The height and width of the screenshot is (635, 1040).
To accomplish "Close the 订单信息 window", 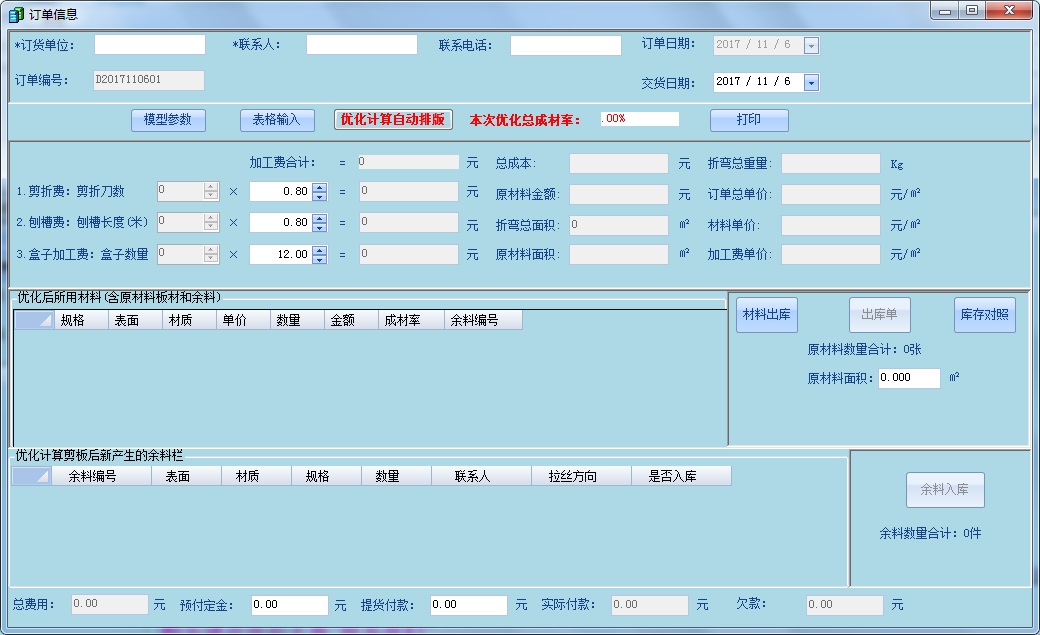I will coord(1009,11).
